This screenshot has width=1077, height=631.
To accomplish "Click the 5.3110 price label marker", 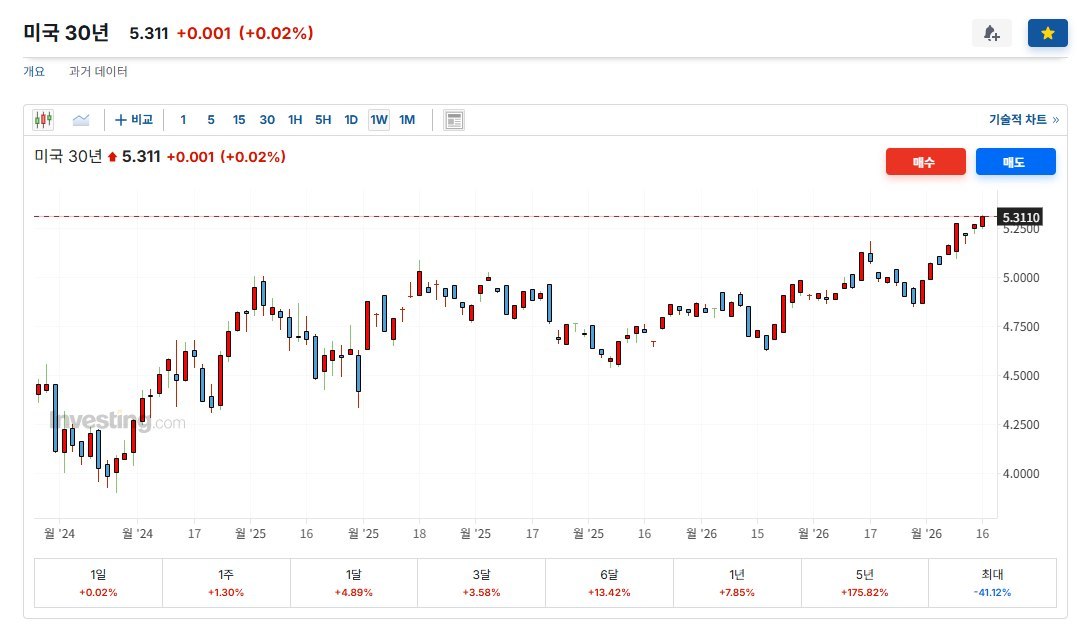I will click(1020, 218).
